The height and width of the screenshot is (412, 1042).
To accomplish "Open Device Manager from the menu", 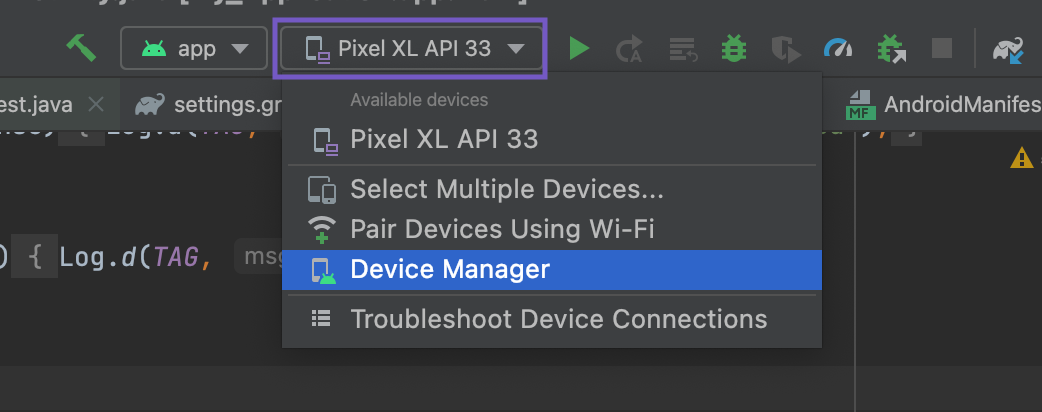I will (x=450, y=269).
